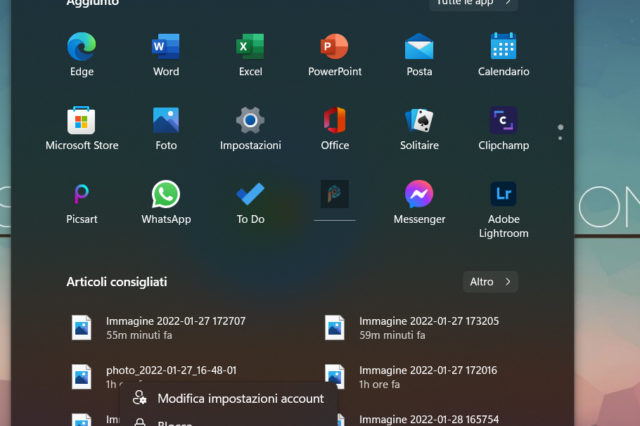Launch Clipchamp video editor
The image size is (640, 426).
503,128
